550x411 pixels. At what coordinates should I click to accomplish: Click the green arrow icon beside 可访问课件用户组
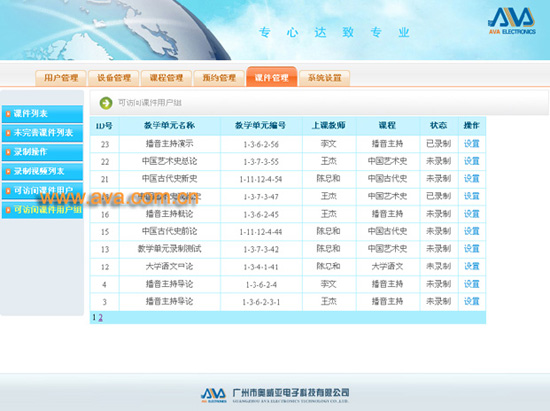point(106,103)
